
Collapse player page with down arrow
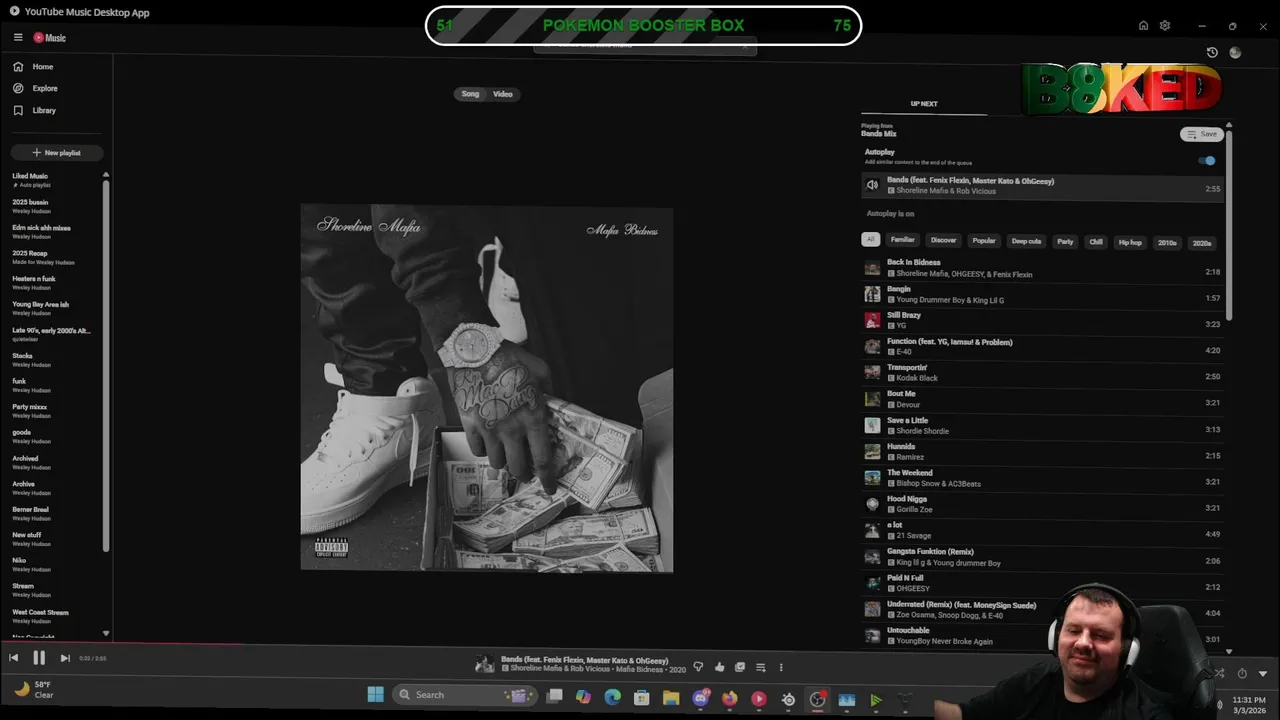point(1263,673)
